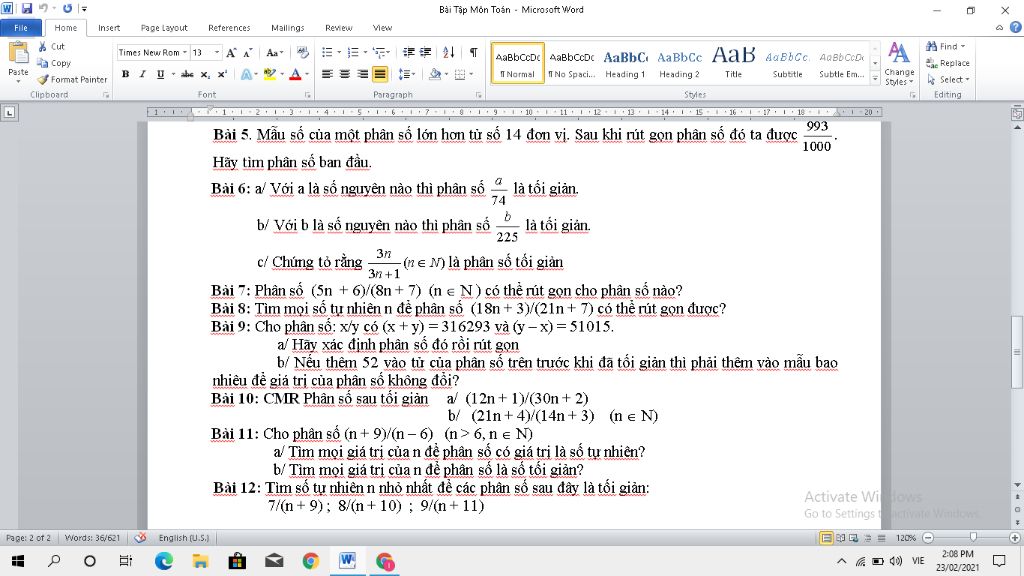Apply No Spacing style
This screenshot has height=576, width=1024.
pyautogui.click(x=571, y=63)
